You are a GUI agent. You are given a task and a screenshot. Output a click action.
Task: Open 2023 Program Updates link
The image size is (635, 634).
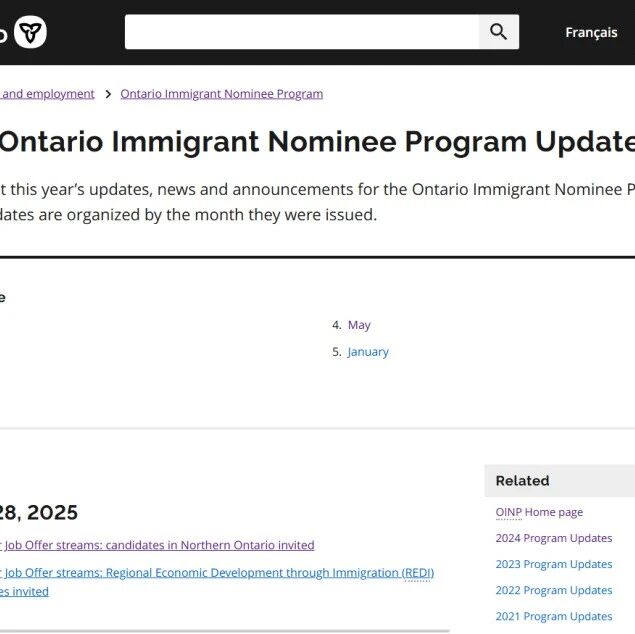pyautogui.click(x=554, y=564)
